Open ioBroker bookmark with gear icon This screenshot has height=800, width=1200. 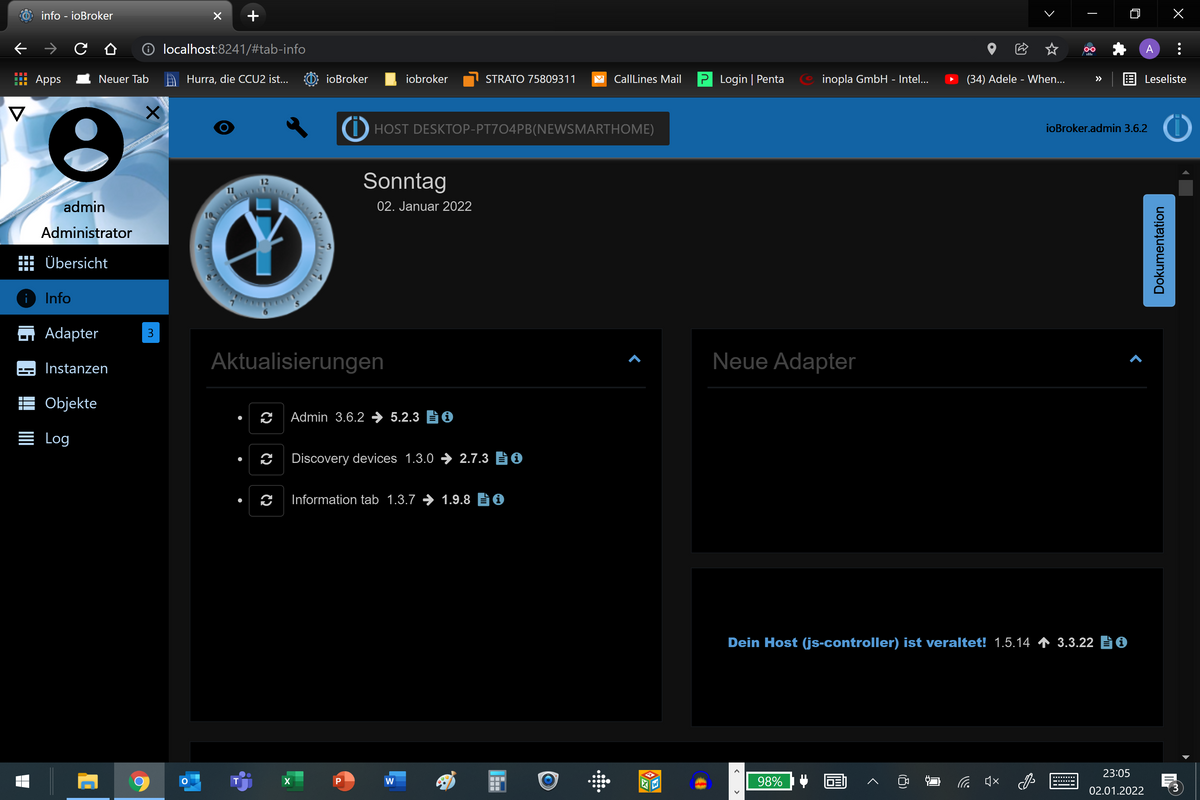click(336, 78)
